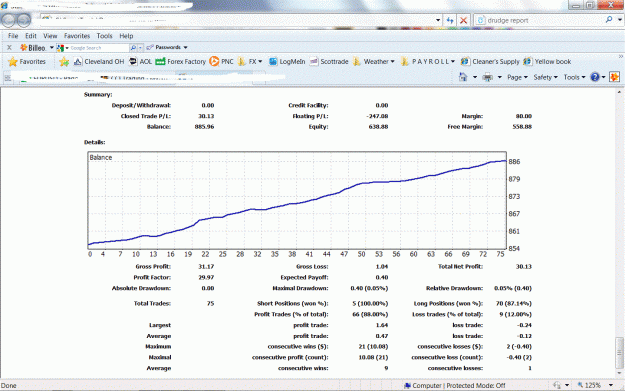Screen dimensions: 625x391
Task: Open the Safety command bar menu
Action: (545, 77)
